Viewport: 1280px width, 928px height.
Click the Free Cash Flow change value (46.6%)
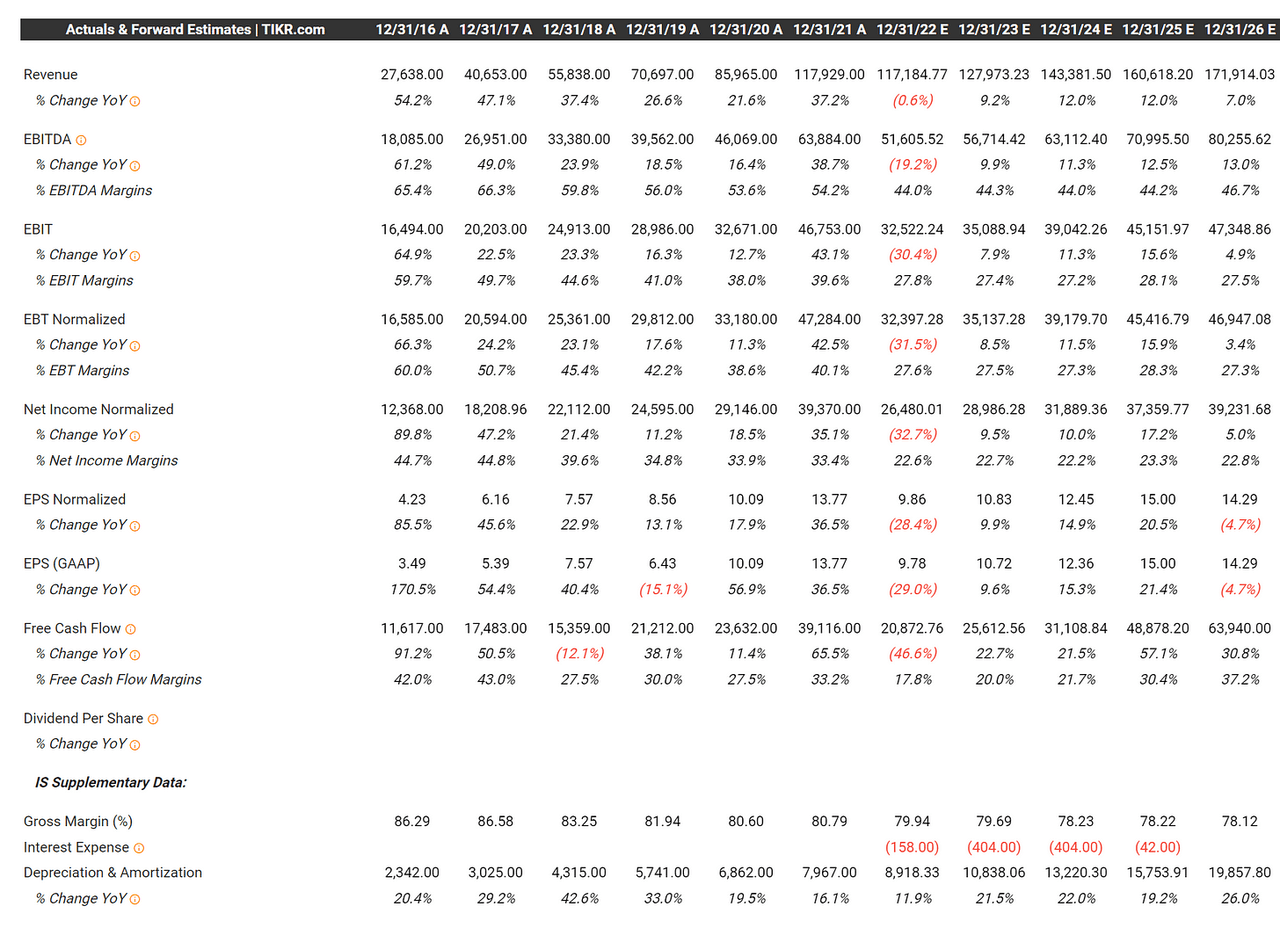coord(912,654)
